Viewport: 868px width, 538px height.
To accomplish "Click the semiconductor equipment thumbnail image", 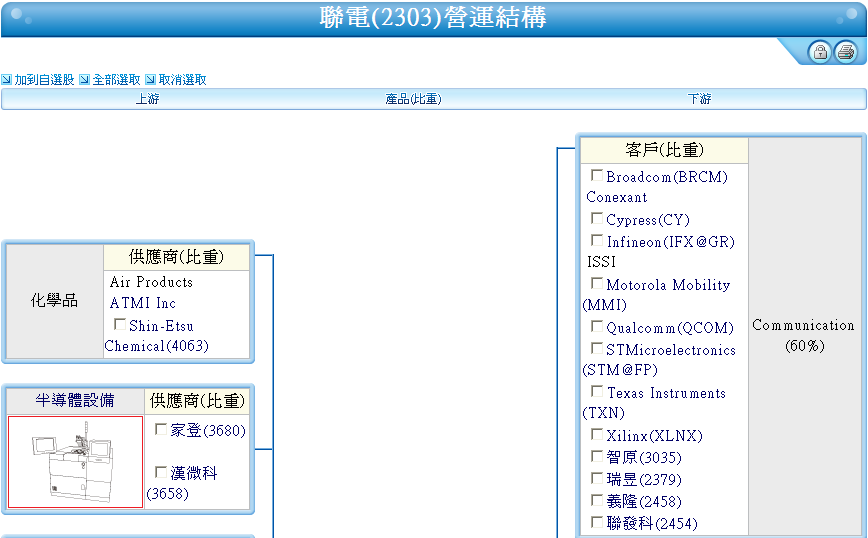I will coord(75,462).
